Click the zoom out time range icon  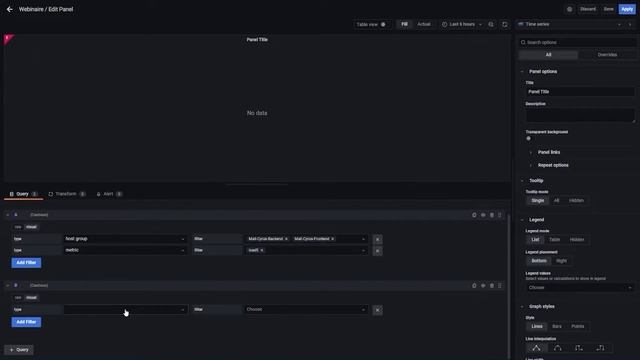(491, 24)
